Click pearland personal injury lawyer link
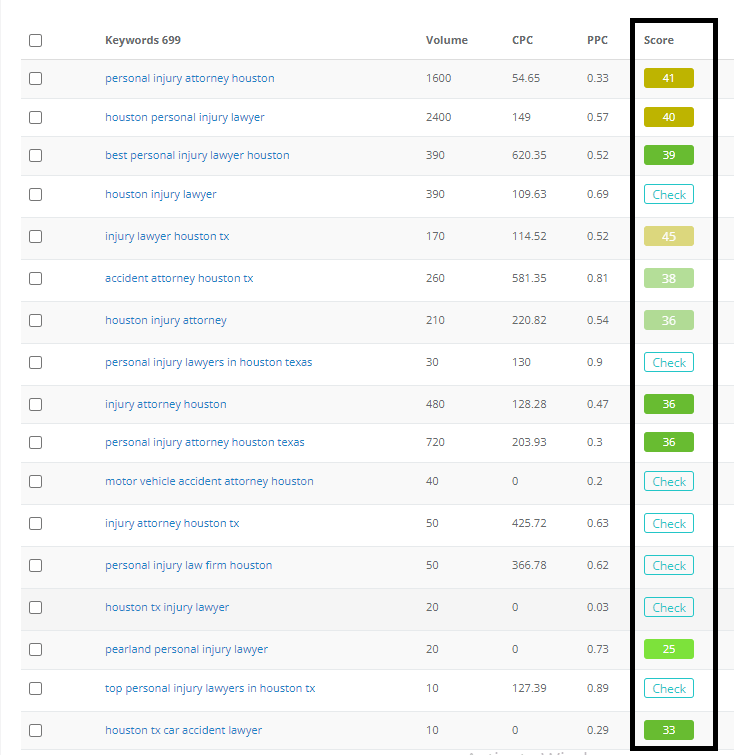This screenshot has width=734, height=755. pyautogui.click(x=186, y=650)
